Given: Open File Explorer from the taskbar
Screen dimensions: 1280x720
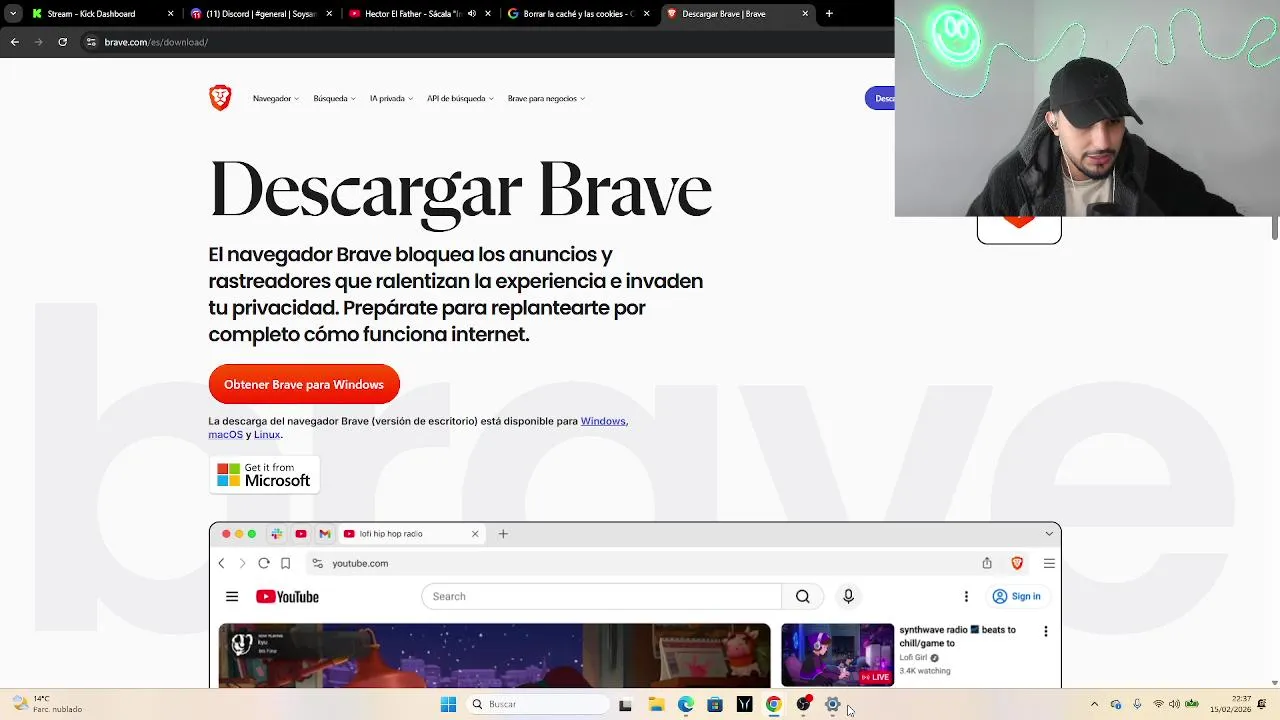Looking at the screenshot, I should pos(656,704).
